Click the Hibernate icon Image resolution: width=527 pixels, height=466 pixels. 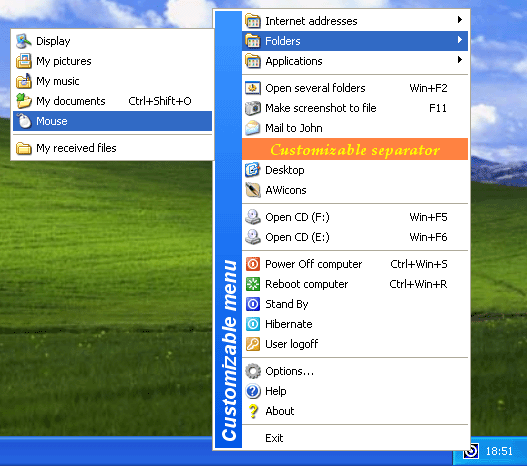[x=253, y=324]
